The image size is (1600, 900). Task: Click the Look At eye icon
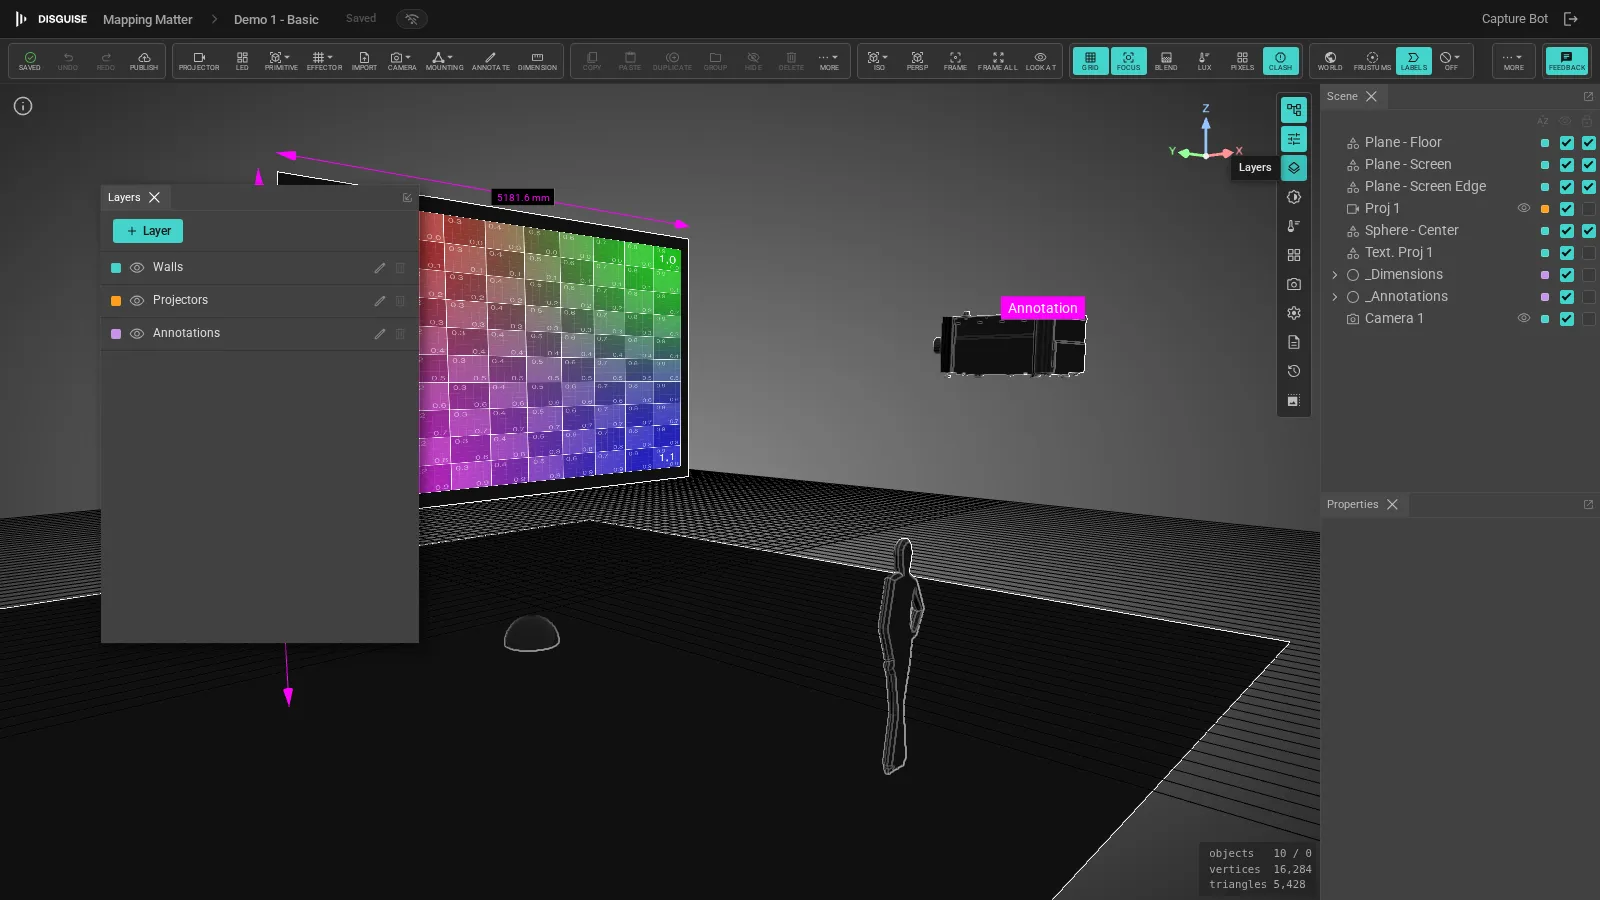(x=1040, y=61)
